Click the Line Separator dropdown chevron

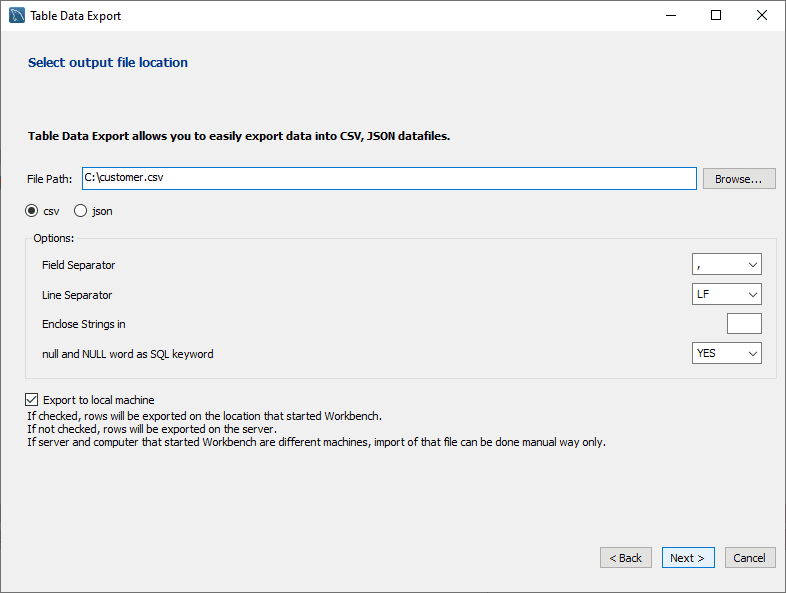click(752, 295)
